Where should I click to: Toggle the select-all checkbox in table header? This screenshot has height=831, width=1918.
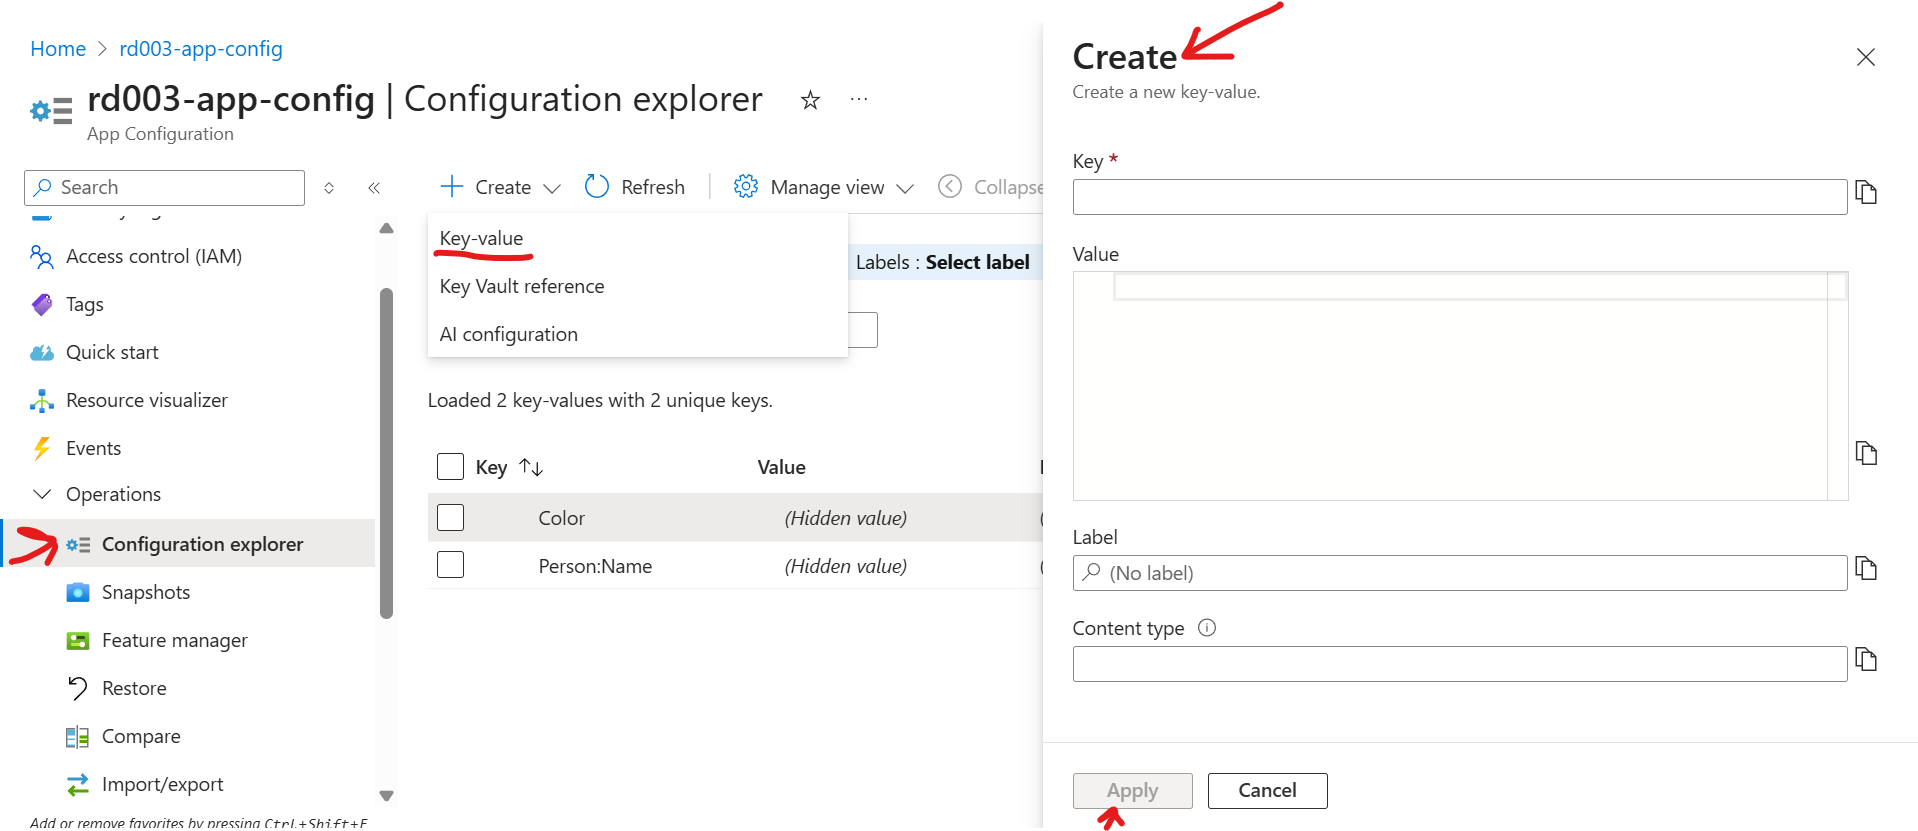[451, 467]
